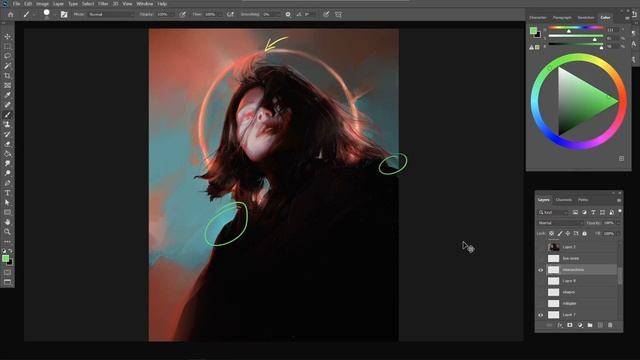
Task: Toggle lock position in Layers panel
Action: pyautogui.click(x=568, y=233)
